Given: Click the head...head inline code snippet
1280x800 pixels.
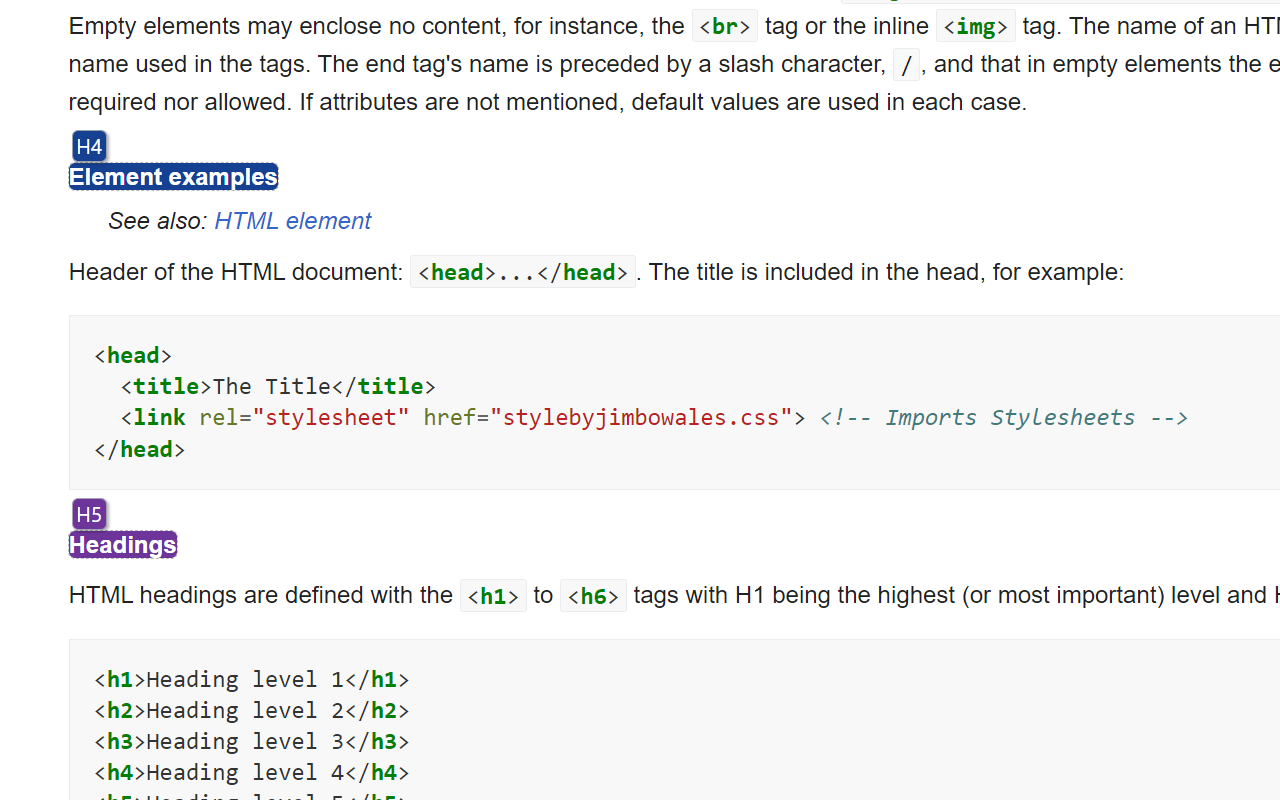Looking at the screenshot, I should click(522, 271).
